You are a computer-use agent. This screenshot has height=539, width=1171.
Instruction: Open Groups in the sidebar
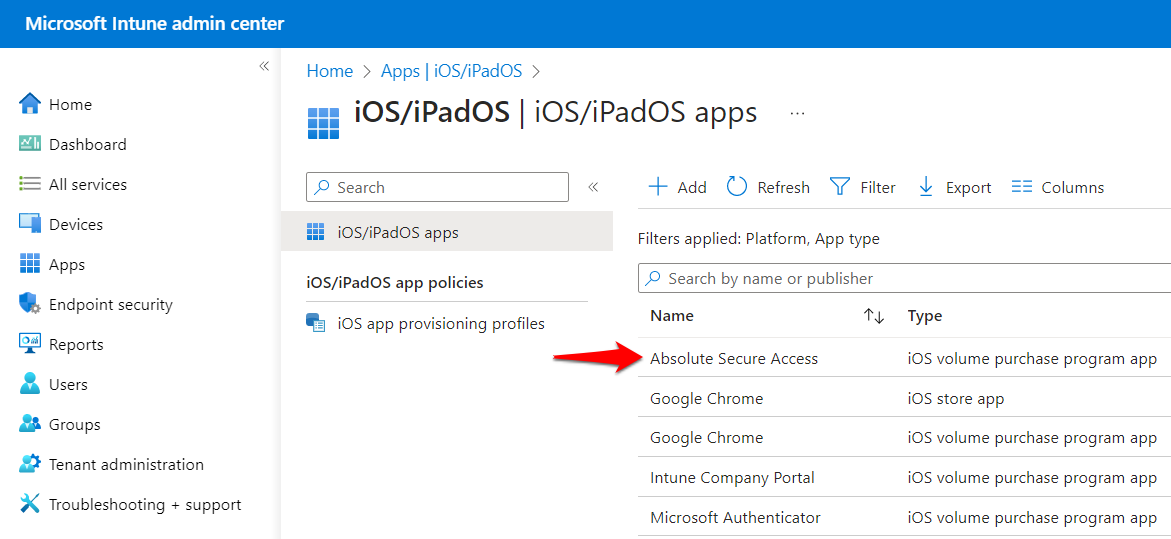[x=74, y=425]
